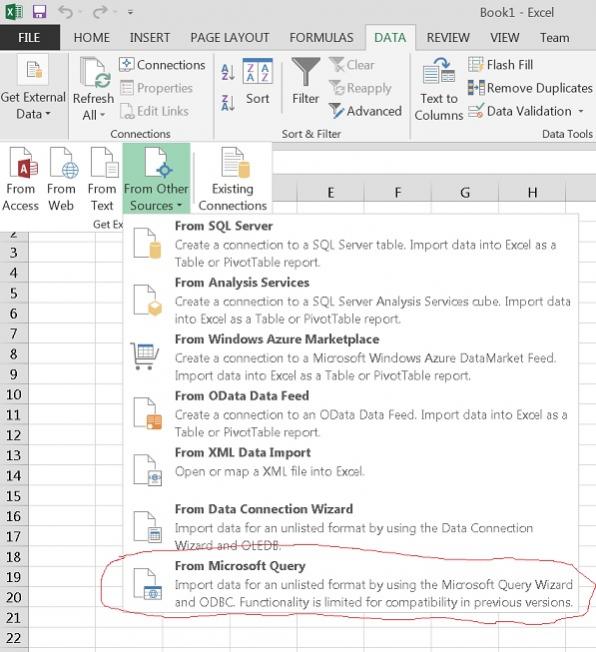
Task: Choose From OData Data Feed
Action: 351,413
